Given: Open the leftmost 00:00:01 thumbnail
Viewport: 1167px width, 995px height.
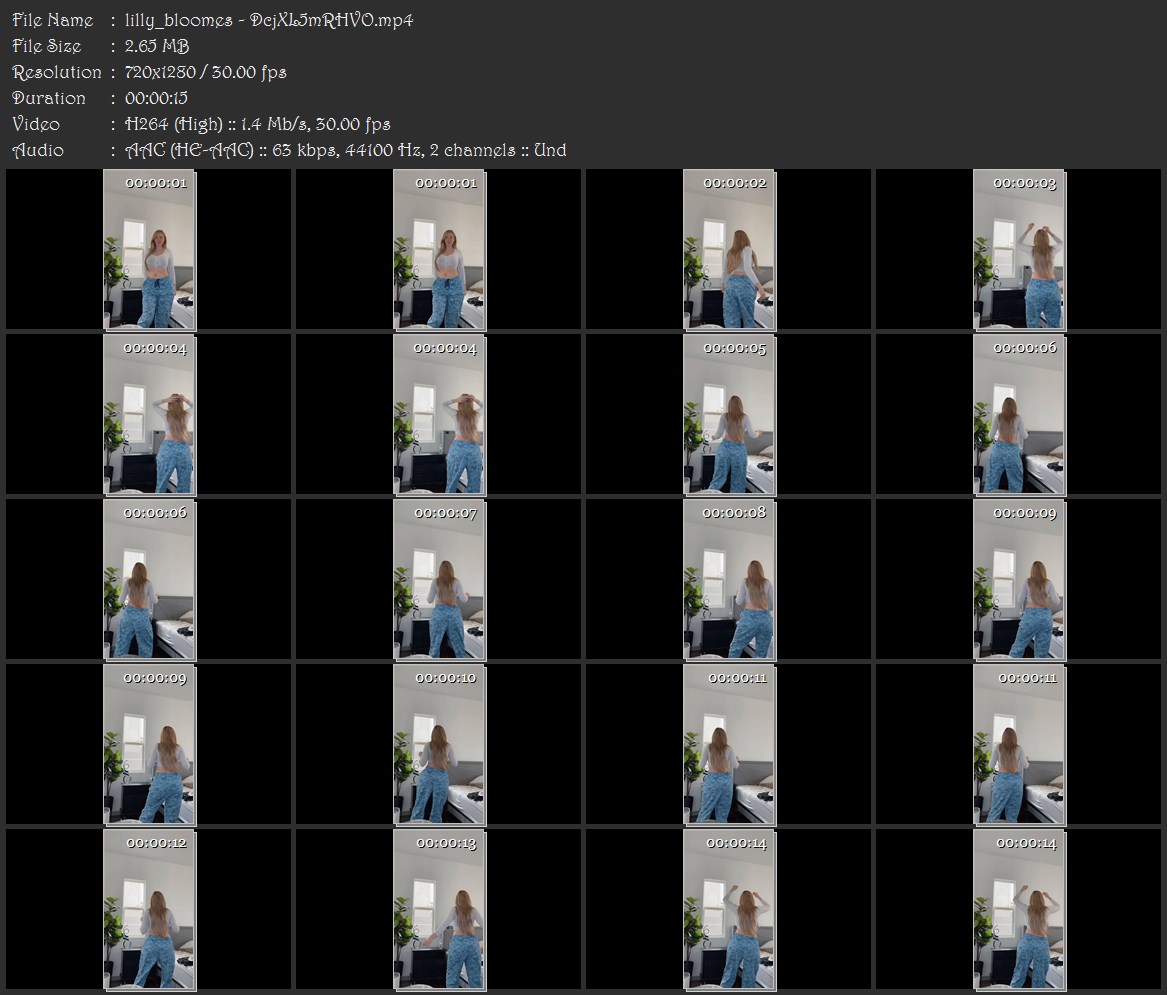Looking at the screenshot, I should (150, 249).
